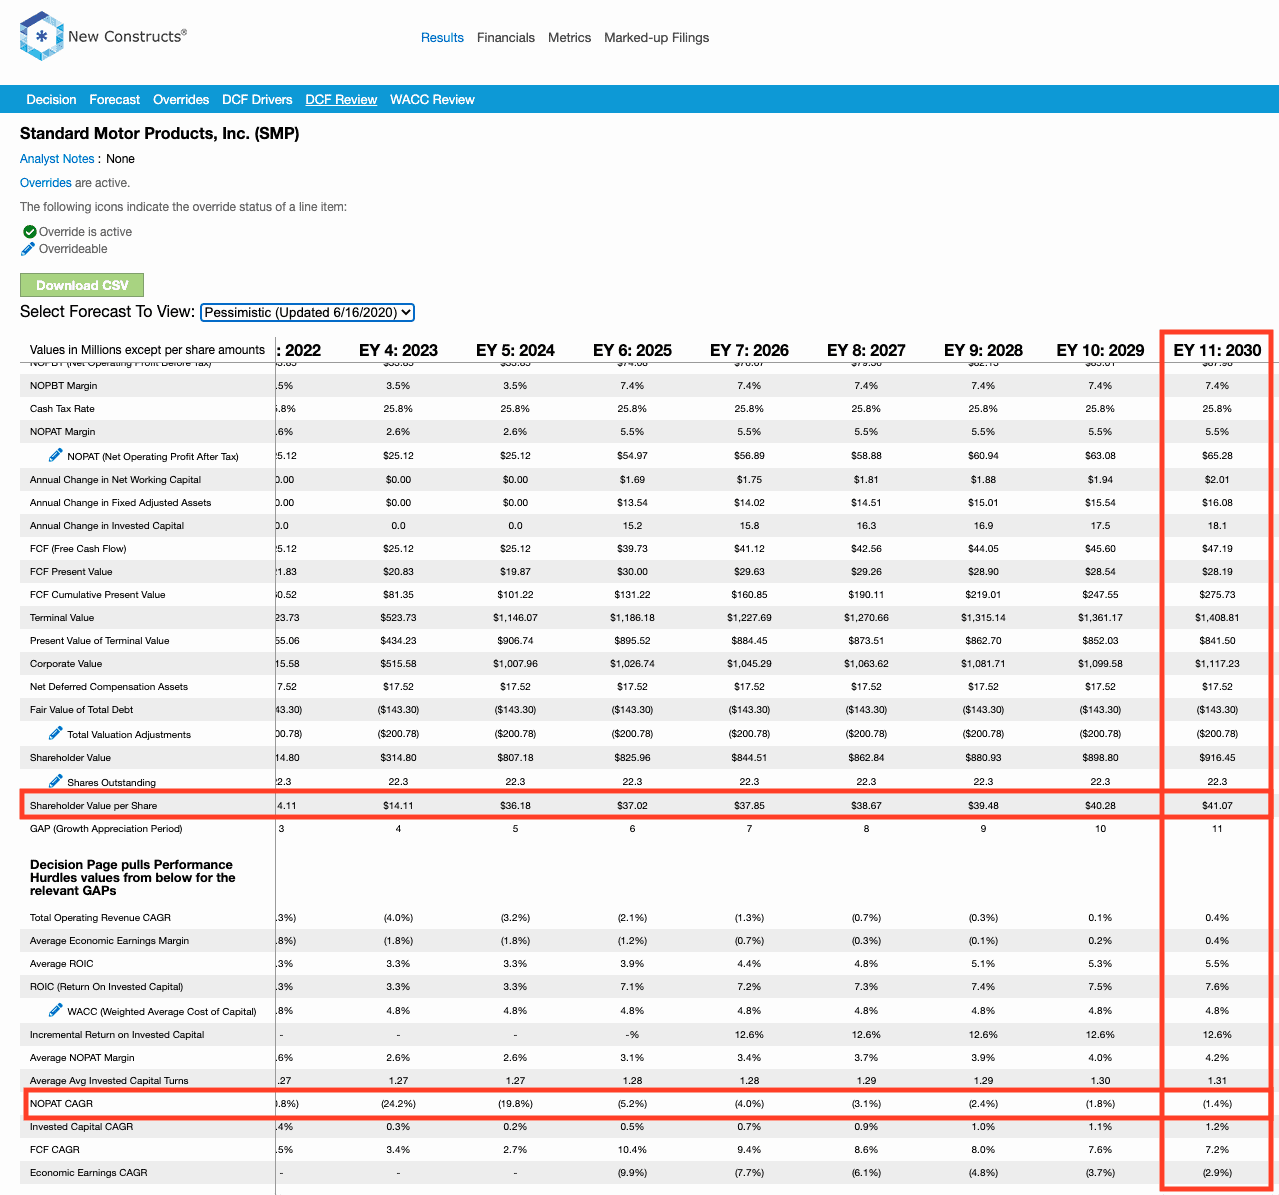Click the EY 8: 2027 column header
This screenshot has height=1195, width=1279.
click(866, 350)
